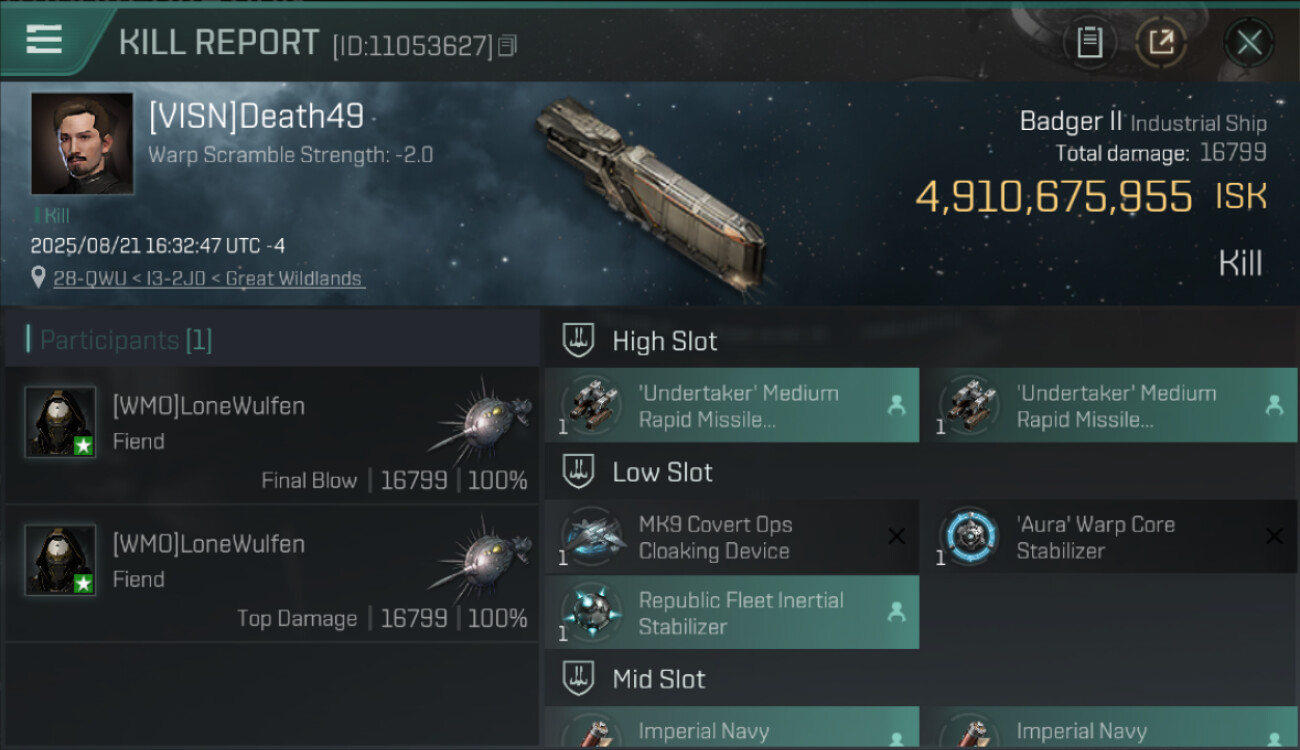The height and width of the screenshot is (750, 1300).
Task: Click the Participants [1] header
Action: 126,340
